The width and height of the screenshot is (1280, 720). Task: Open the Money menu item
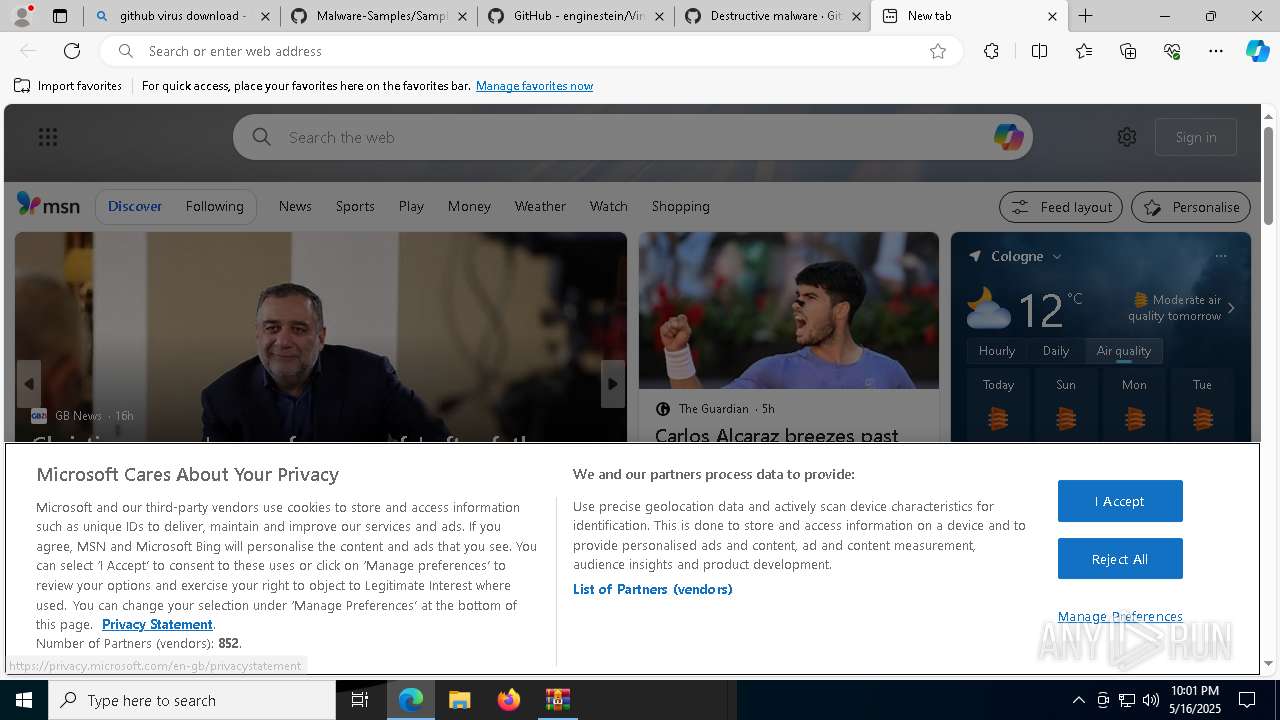pyautogui.click(x=469, y=206)
